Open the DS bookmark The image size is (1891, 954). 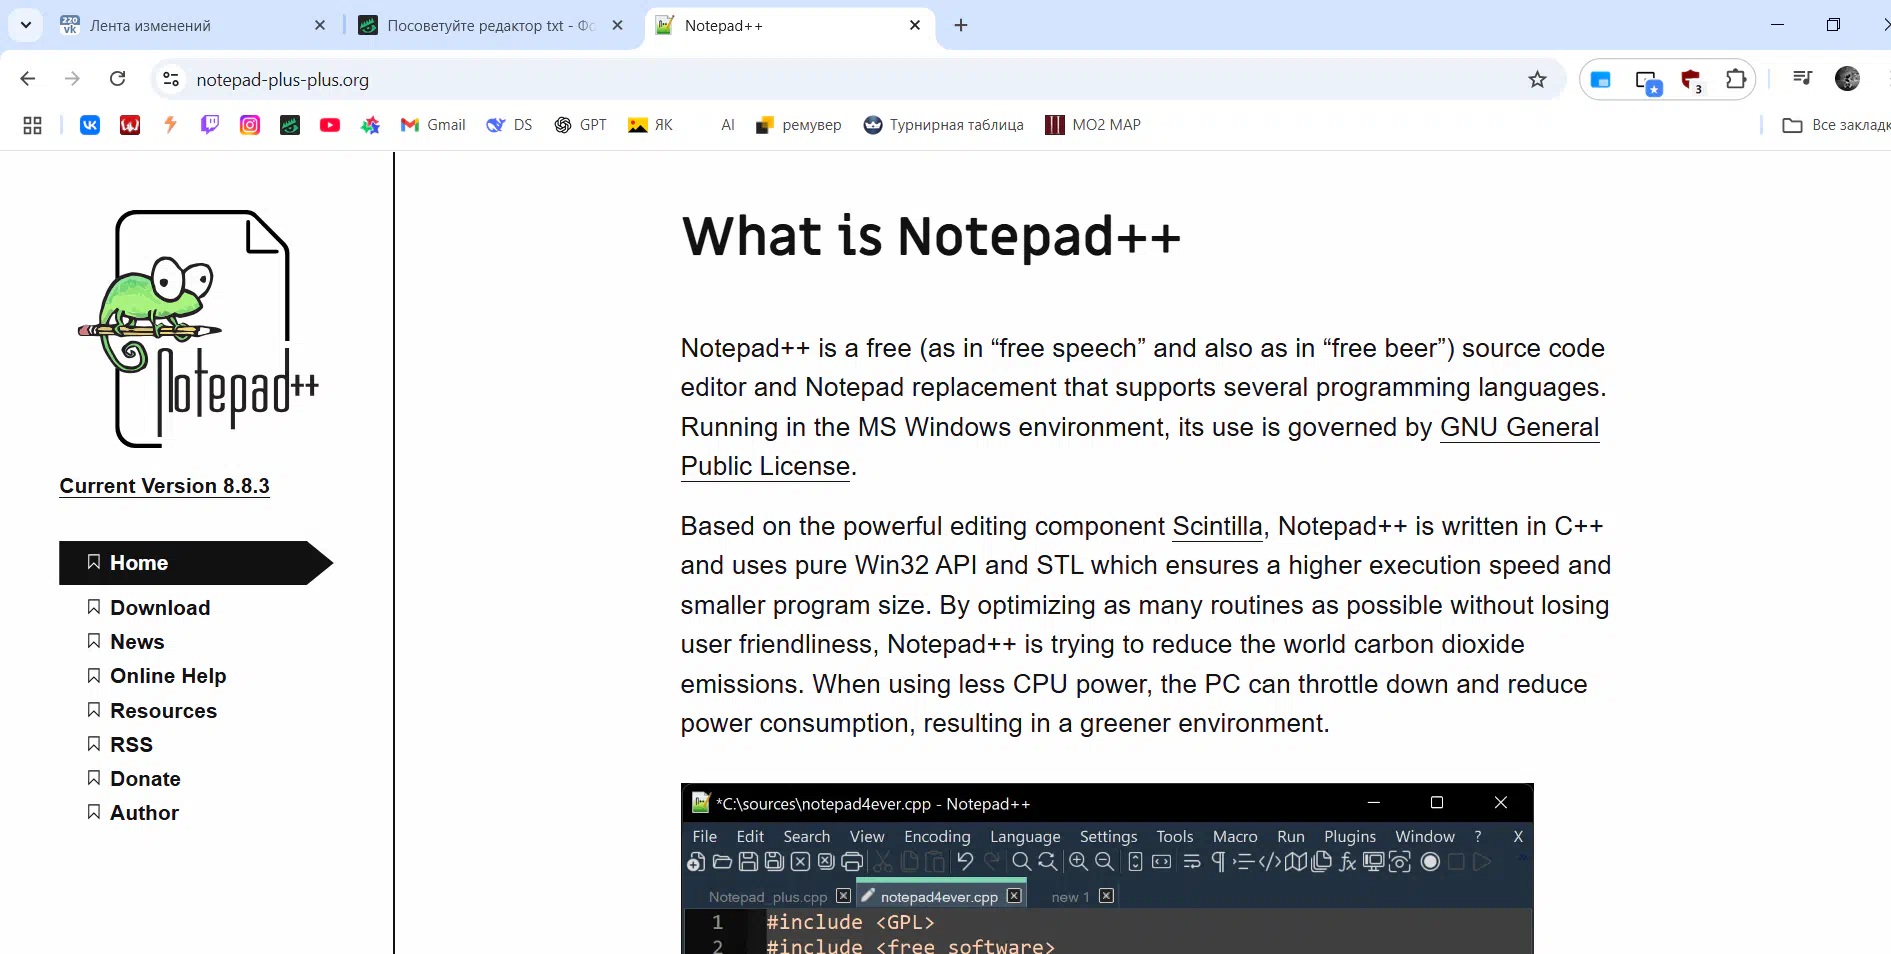(509, 125)
